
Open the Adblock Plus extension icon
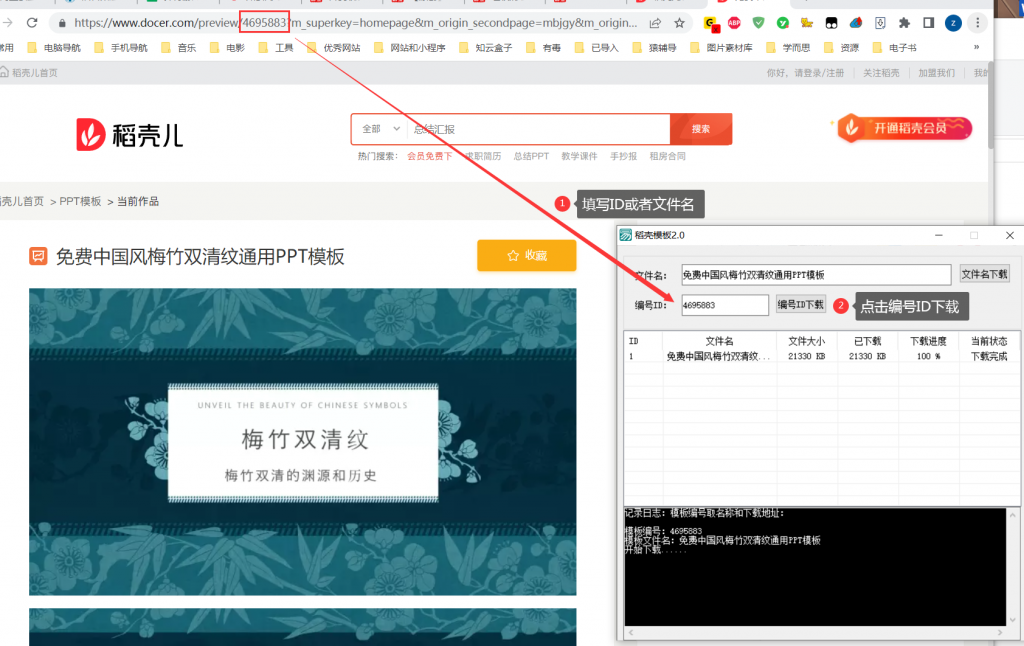click(x=733, y=22)
